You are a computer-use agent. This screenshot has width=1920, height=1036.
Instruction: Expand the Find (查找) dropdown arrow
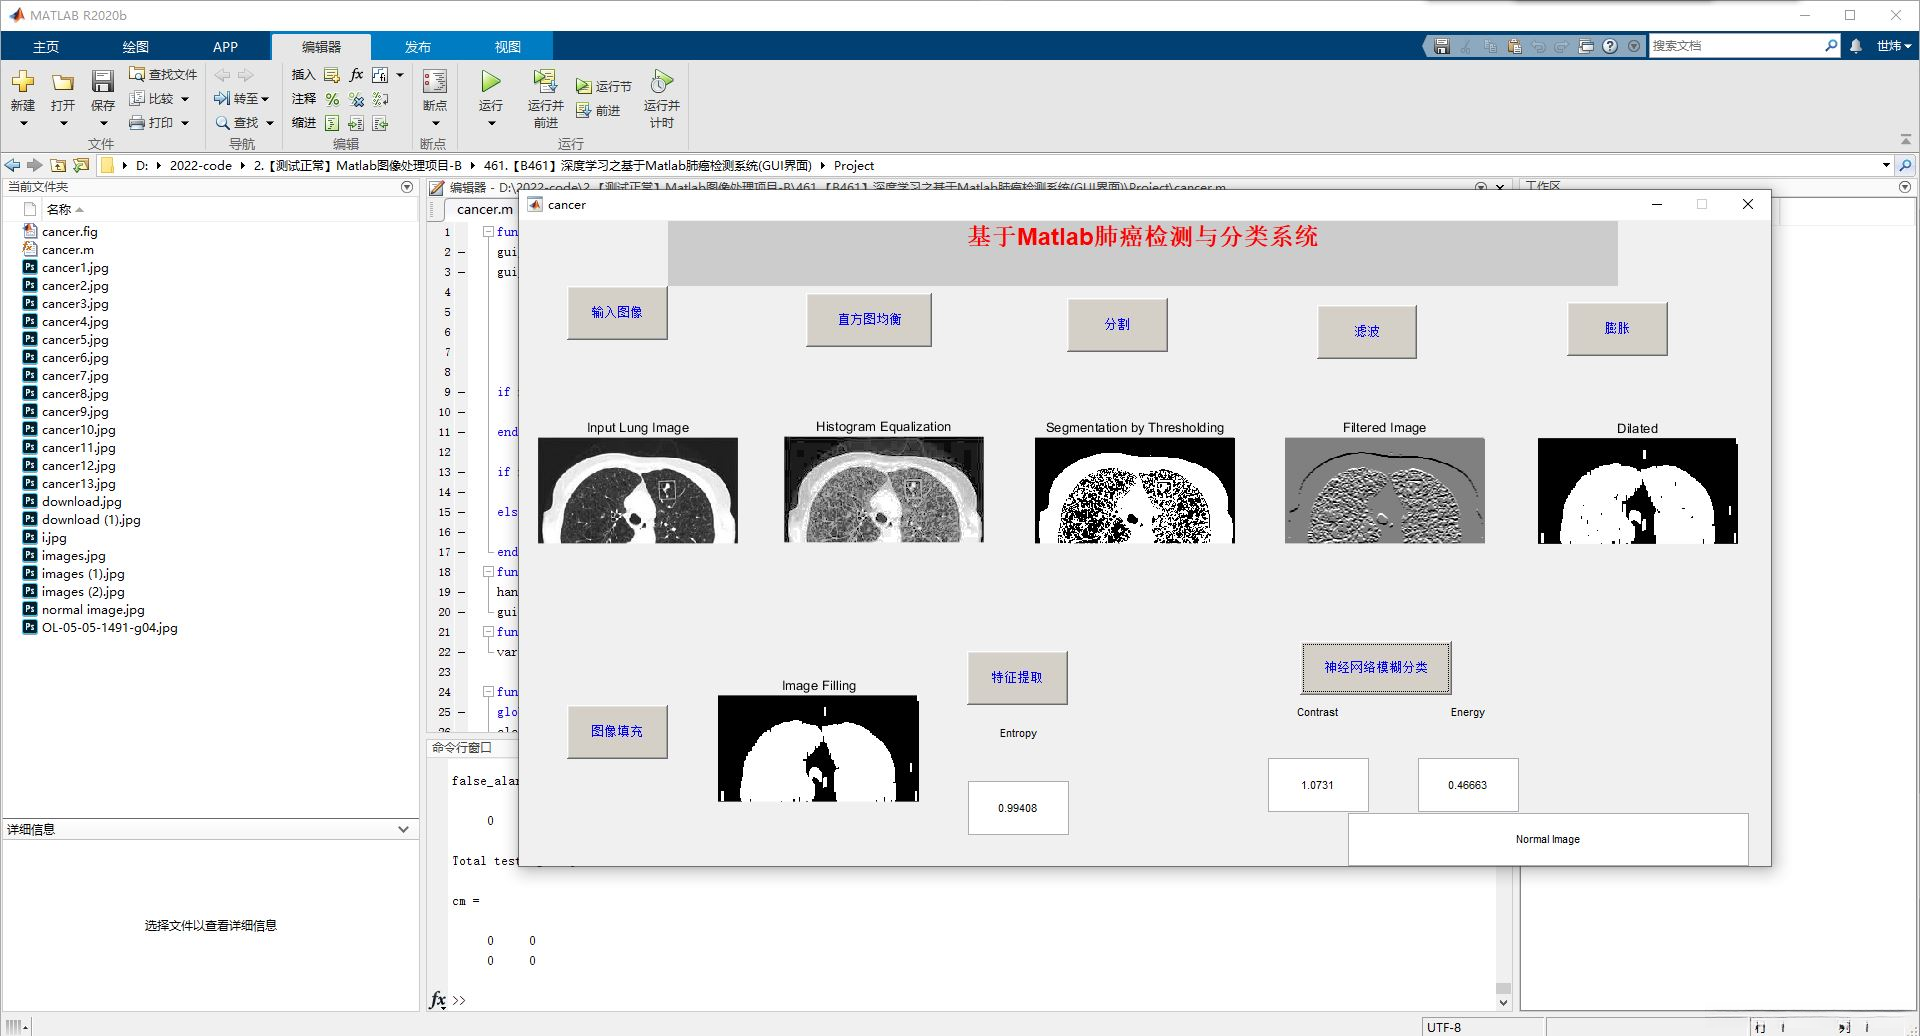270,123
